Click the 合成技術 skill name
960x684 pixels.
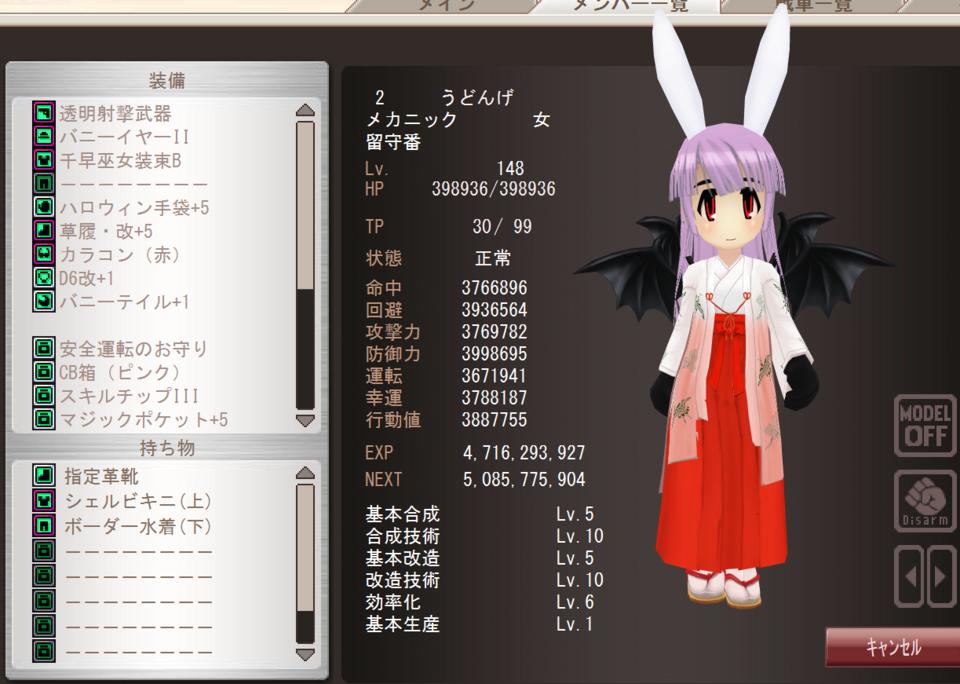coord(402,536)
